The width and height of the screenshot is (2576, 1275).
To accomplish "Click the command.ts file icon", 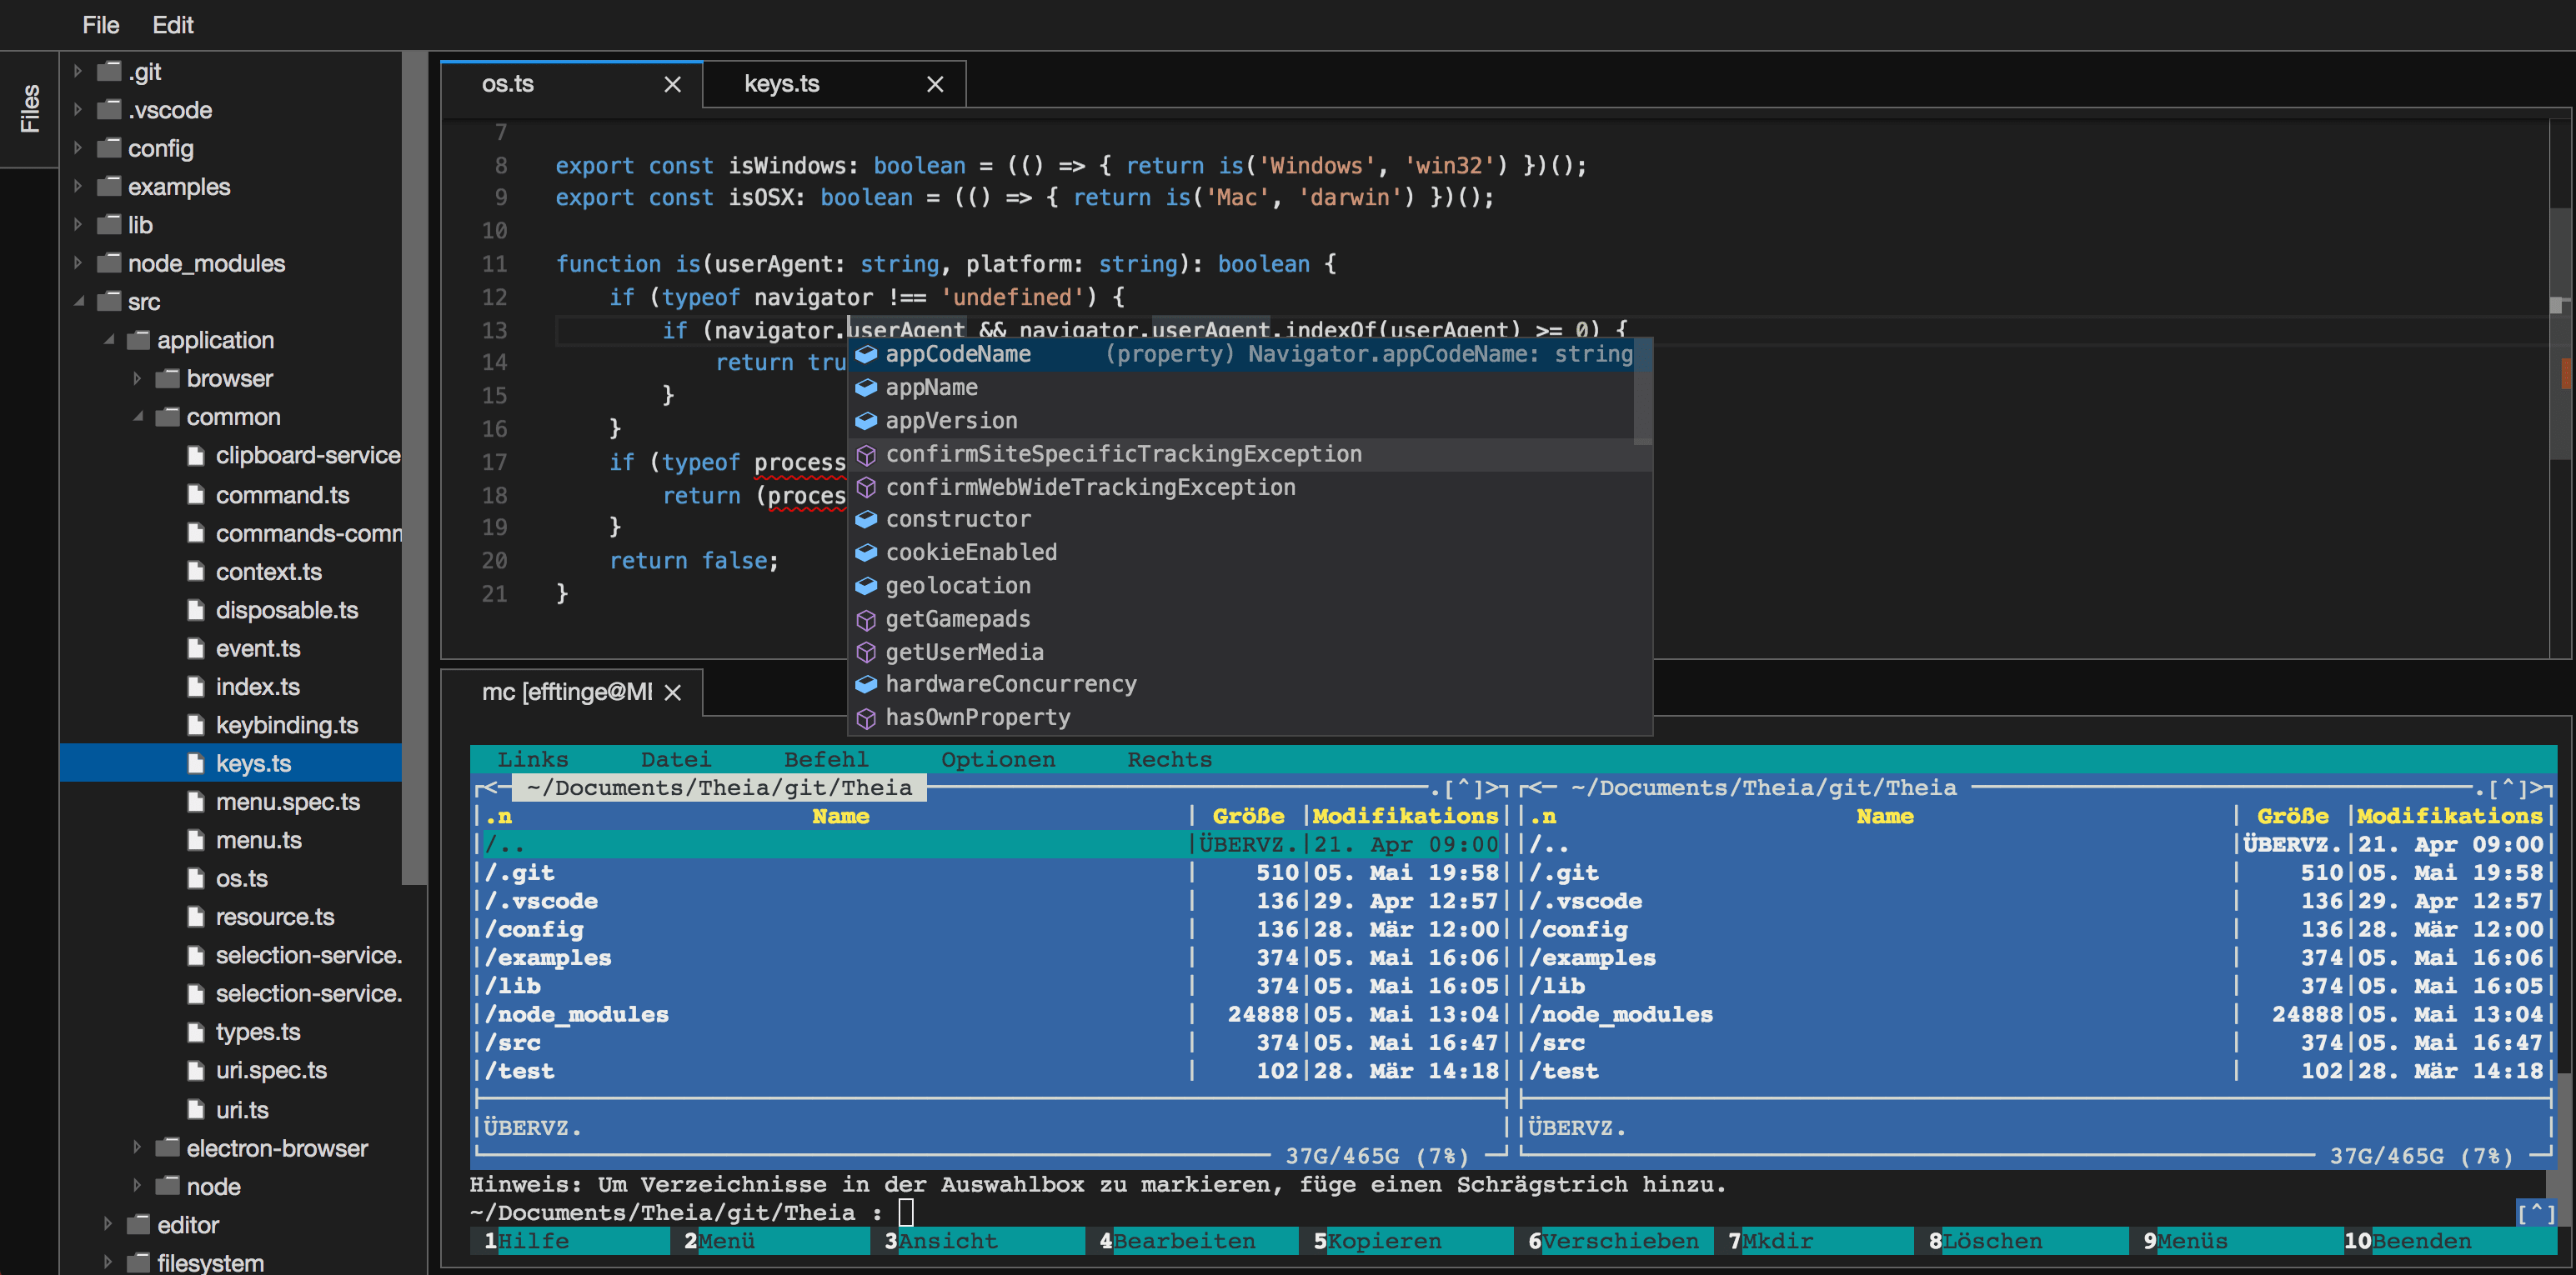I will pyautogui.click(x=196, y=495).
